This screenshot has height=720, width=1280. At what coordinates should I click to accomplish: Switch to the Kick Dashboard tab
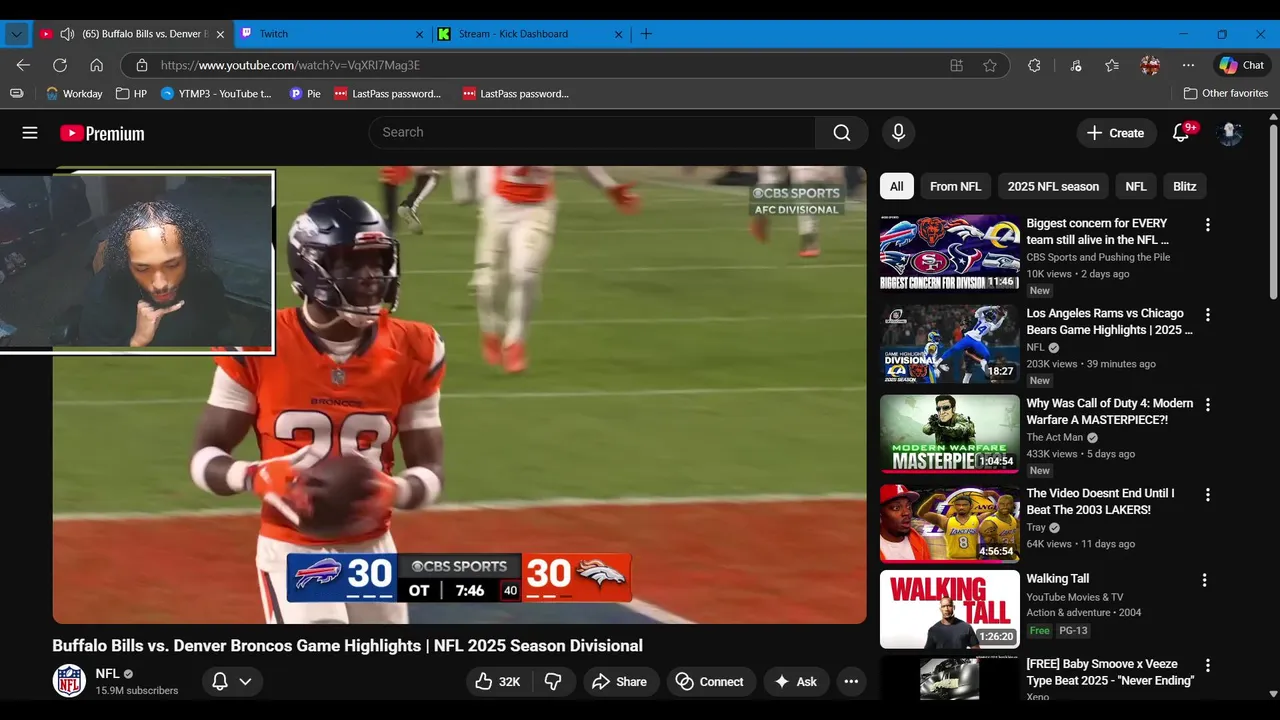[x=530, y=34]
